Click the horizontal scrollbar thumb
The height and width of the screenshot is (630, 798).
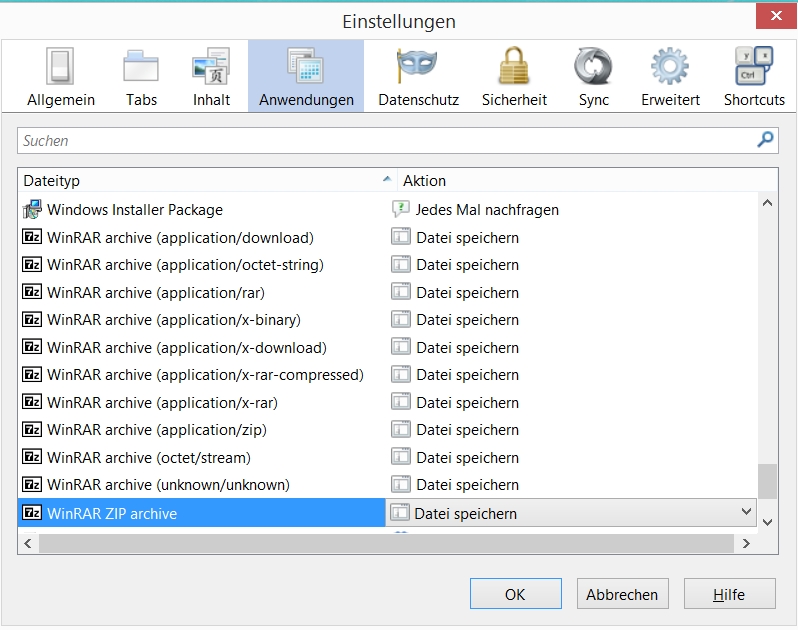tap(386, 543)
